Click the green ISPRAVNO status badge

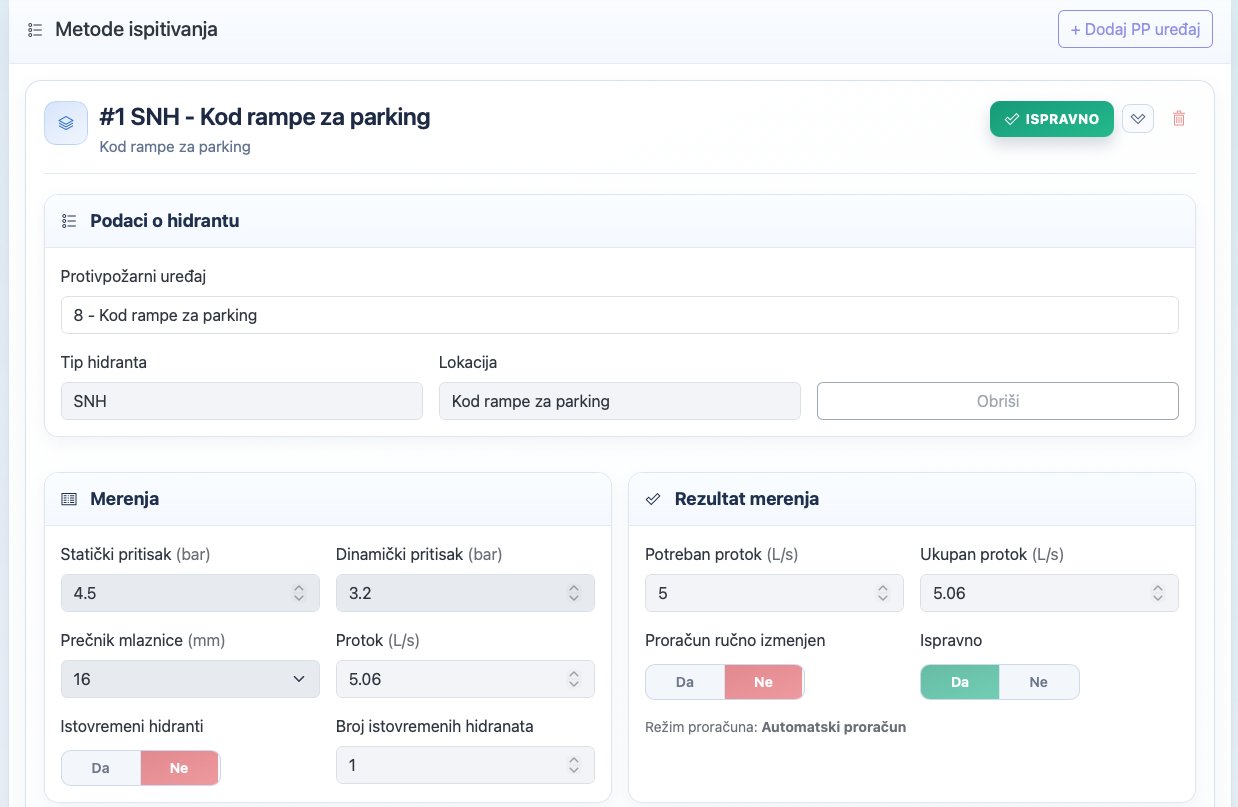point(1051,119)
